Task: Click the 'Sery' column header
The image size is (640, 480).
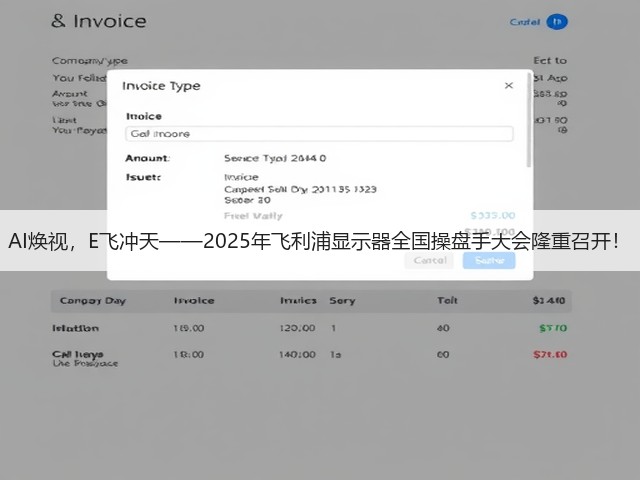Action: click(342, 301)
